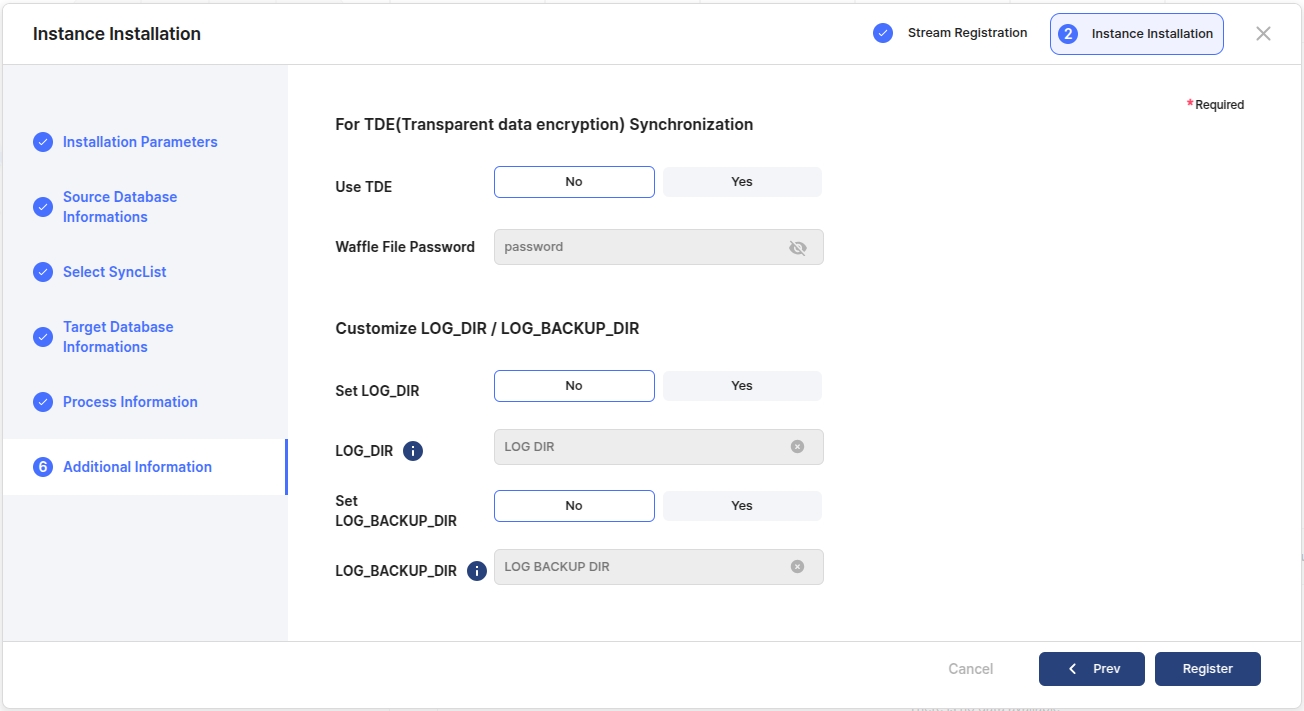
Task: Click the Process Information checkmark icon
Action: [43, 402]
